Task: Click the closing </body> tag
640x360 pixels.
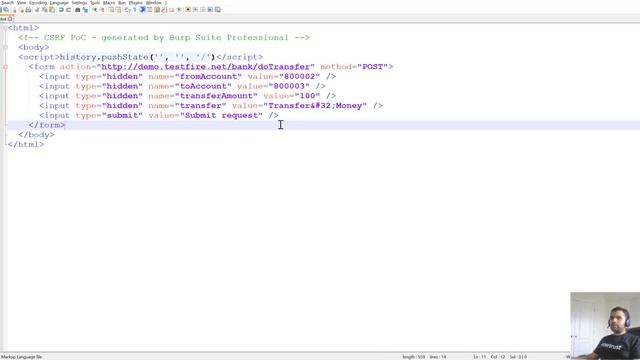Action: [36, 135]
